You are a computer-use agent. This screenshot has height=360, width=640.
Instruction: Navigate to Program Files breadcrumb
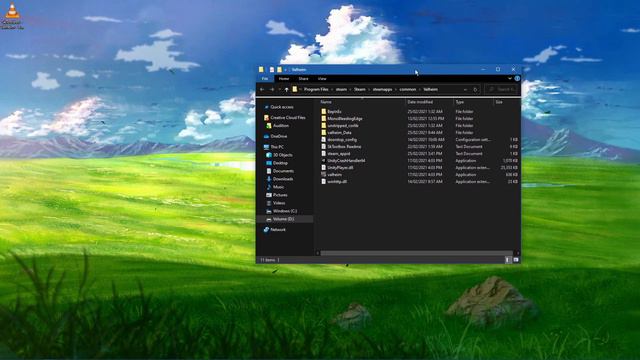coord(316,89)
